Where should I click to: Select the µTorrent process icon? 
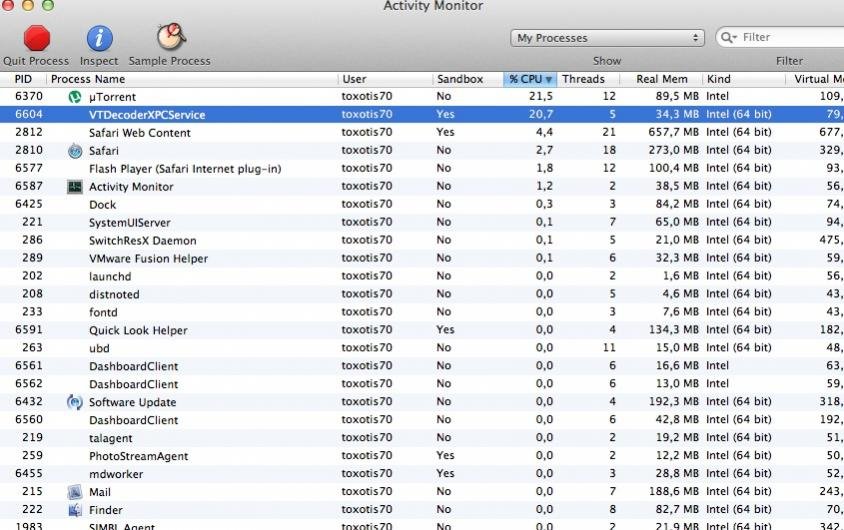(x=74, y=97)
